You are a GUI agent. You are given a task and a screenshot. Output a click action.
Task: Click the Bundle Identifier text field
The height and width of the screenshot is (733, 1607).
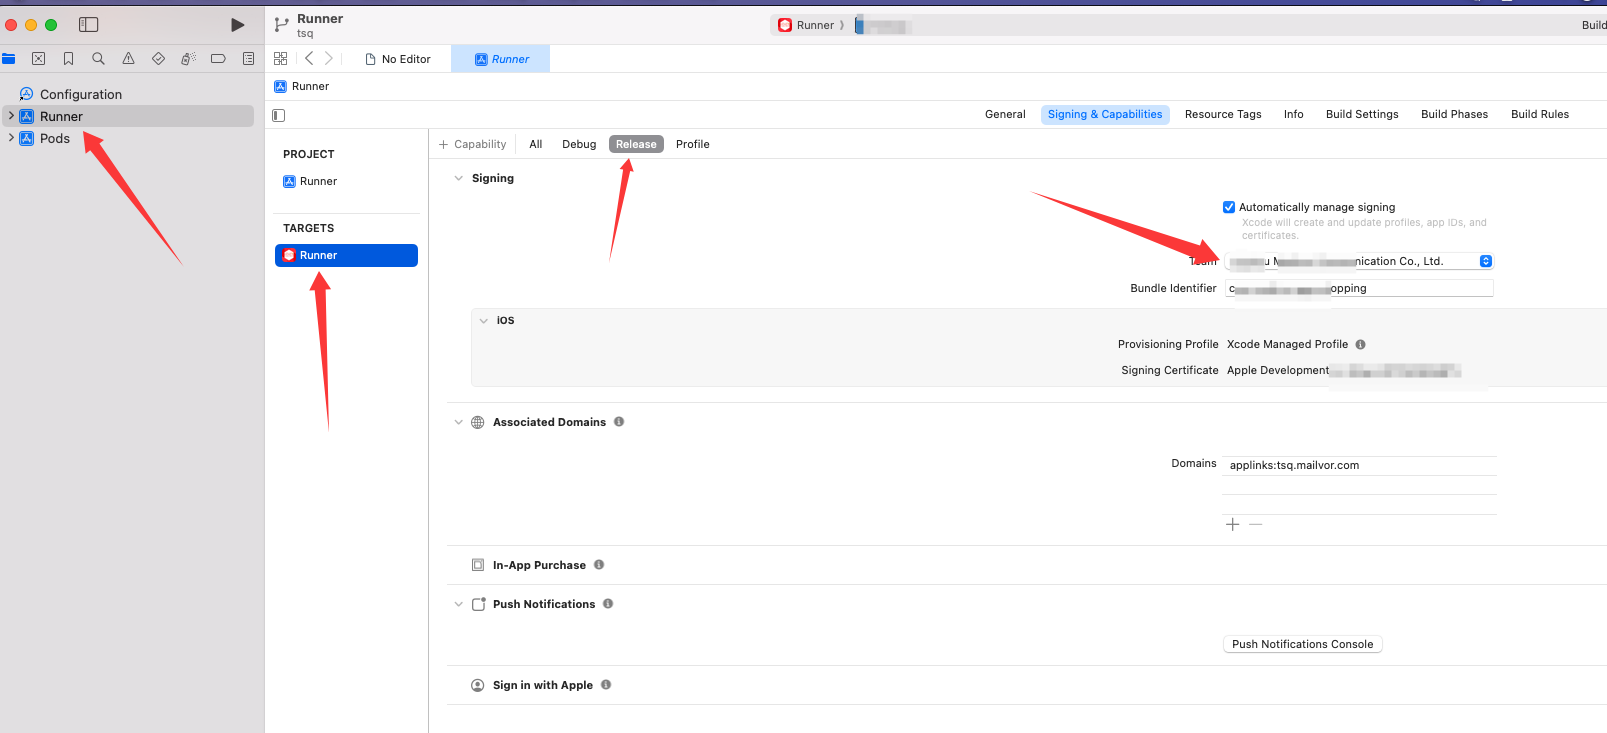tap(1358, 288)
